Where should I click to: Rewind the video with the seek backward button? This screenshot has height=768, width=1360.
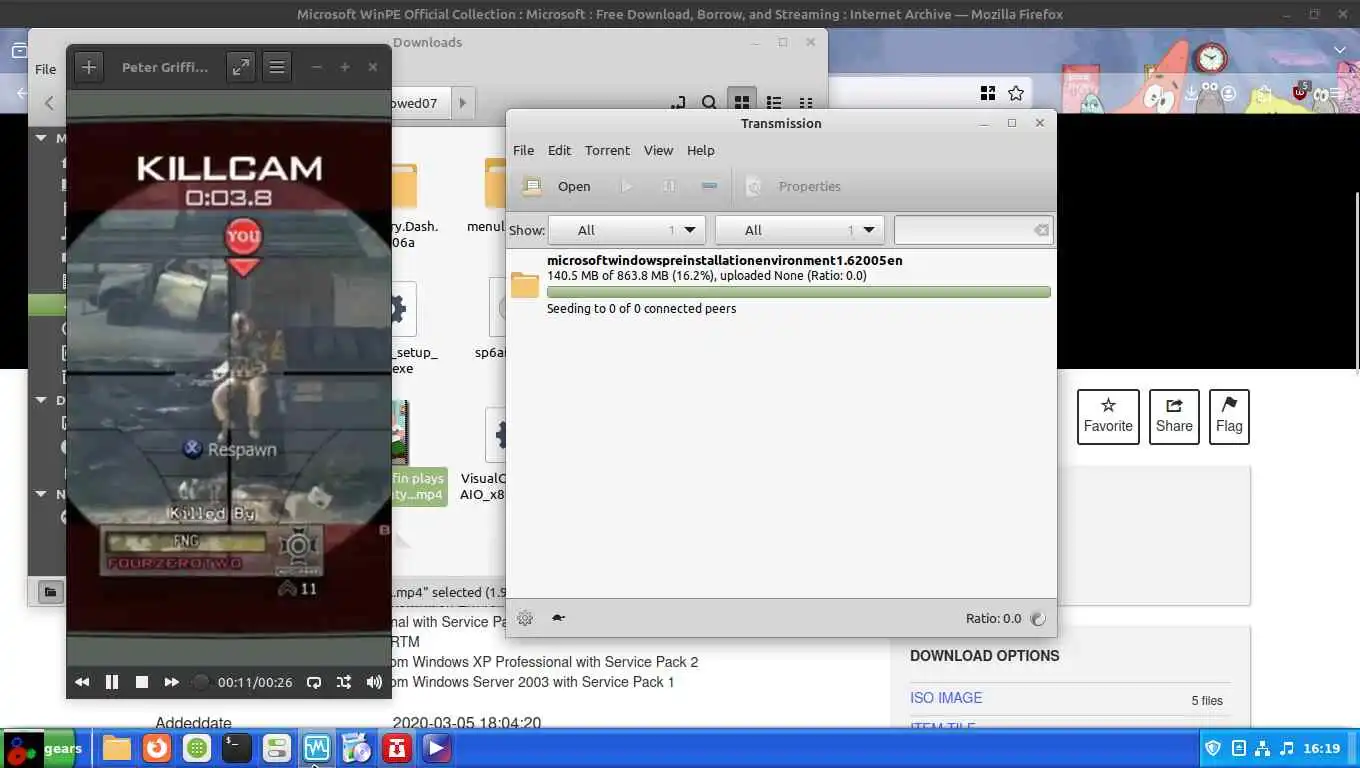[82, 682]
